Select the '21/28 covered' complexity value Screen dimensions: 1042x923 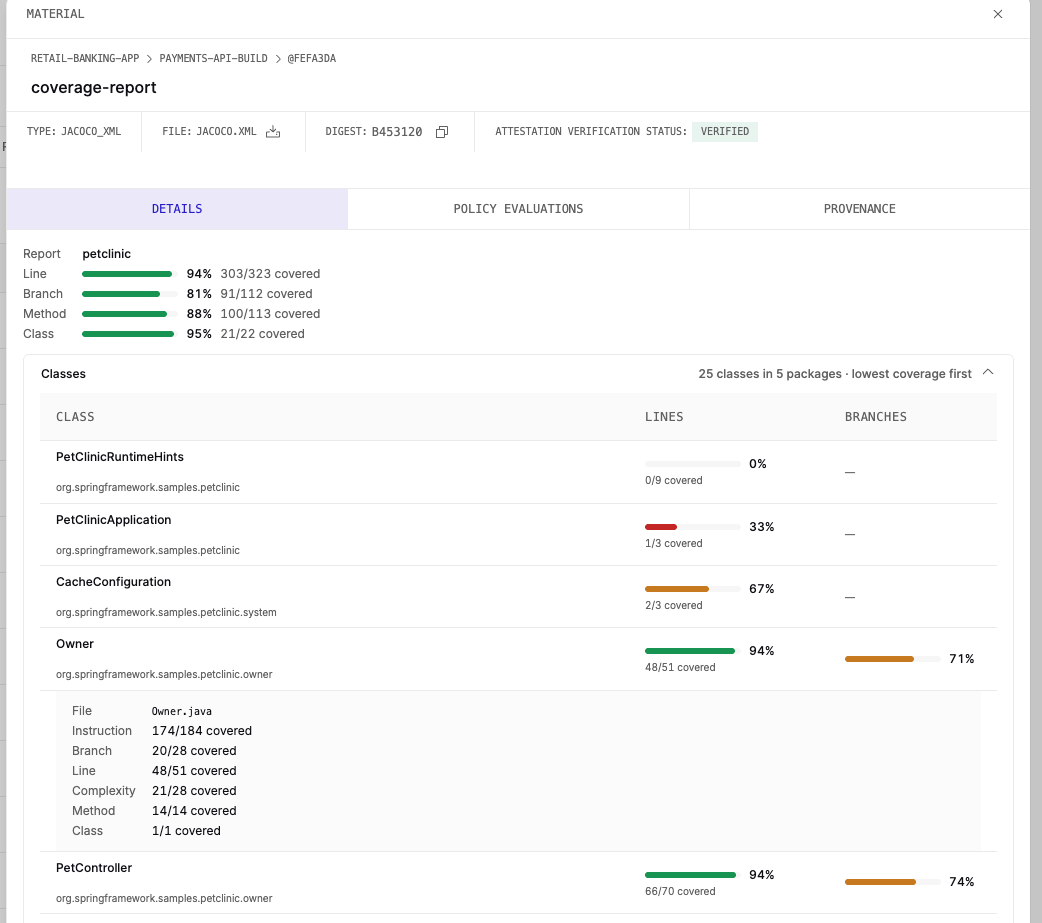tap(194, 791)
